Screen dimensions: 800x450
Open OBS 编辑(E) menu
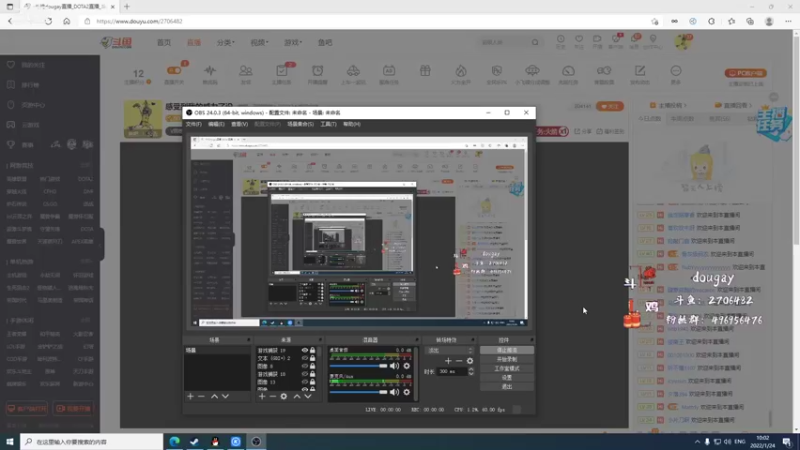click(x=216, y=124)
